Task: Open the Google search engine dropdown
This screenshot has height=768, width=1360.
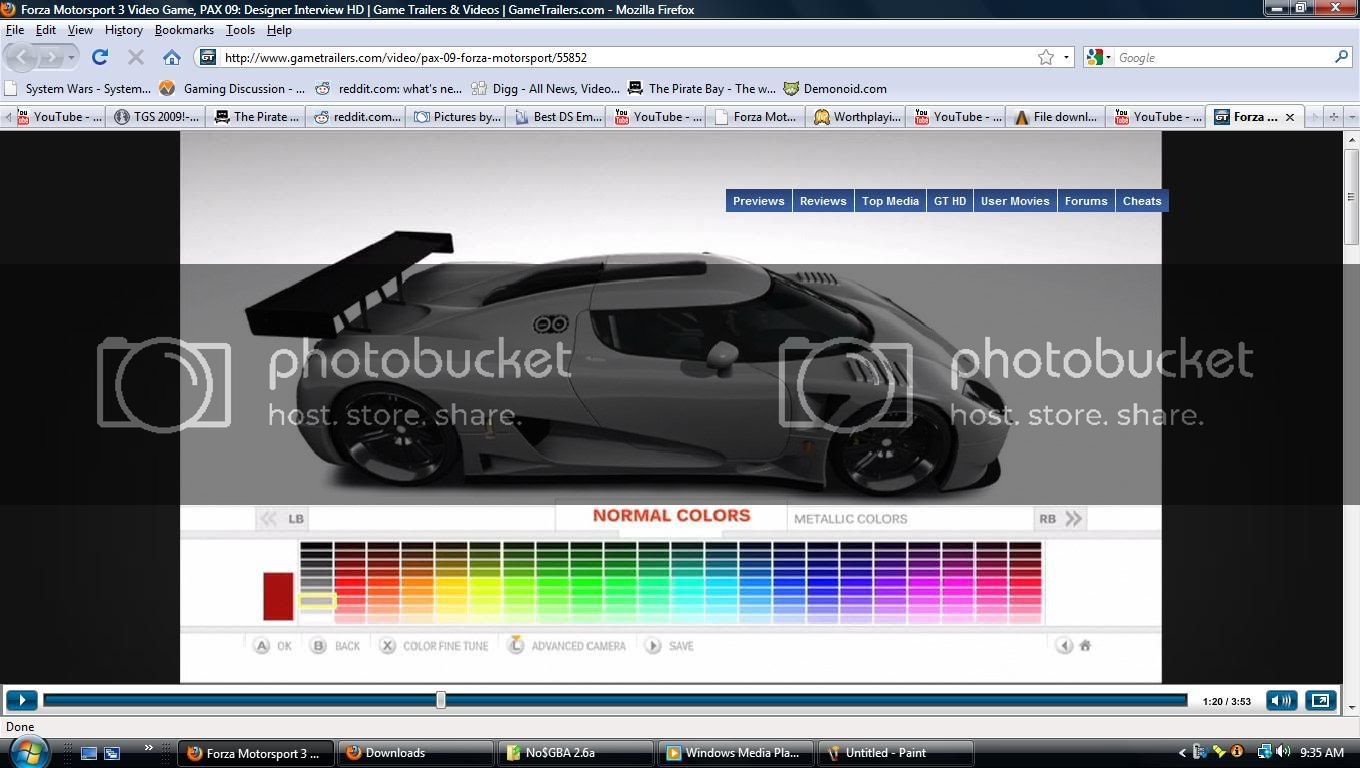Action: 1099,57
